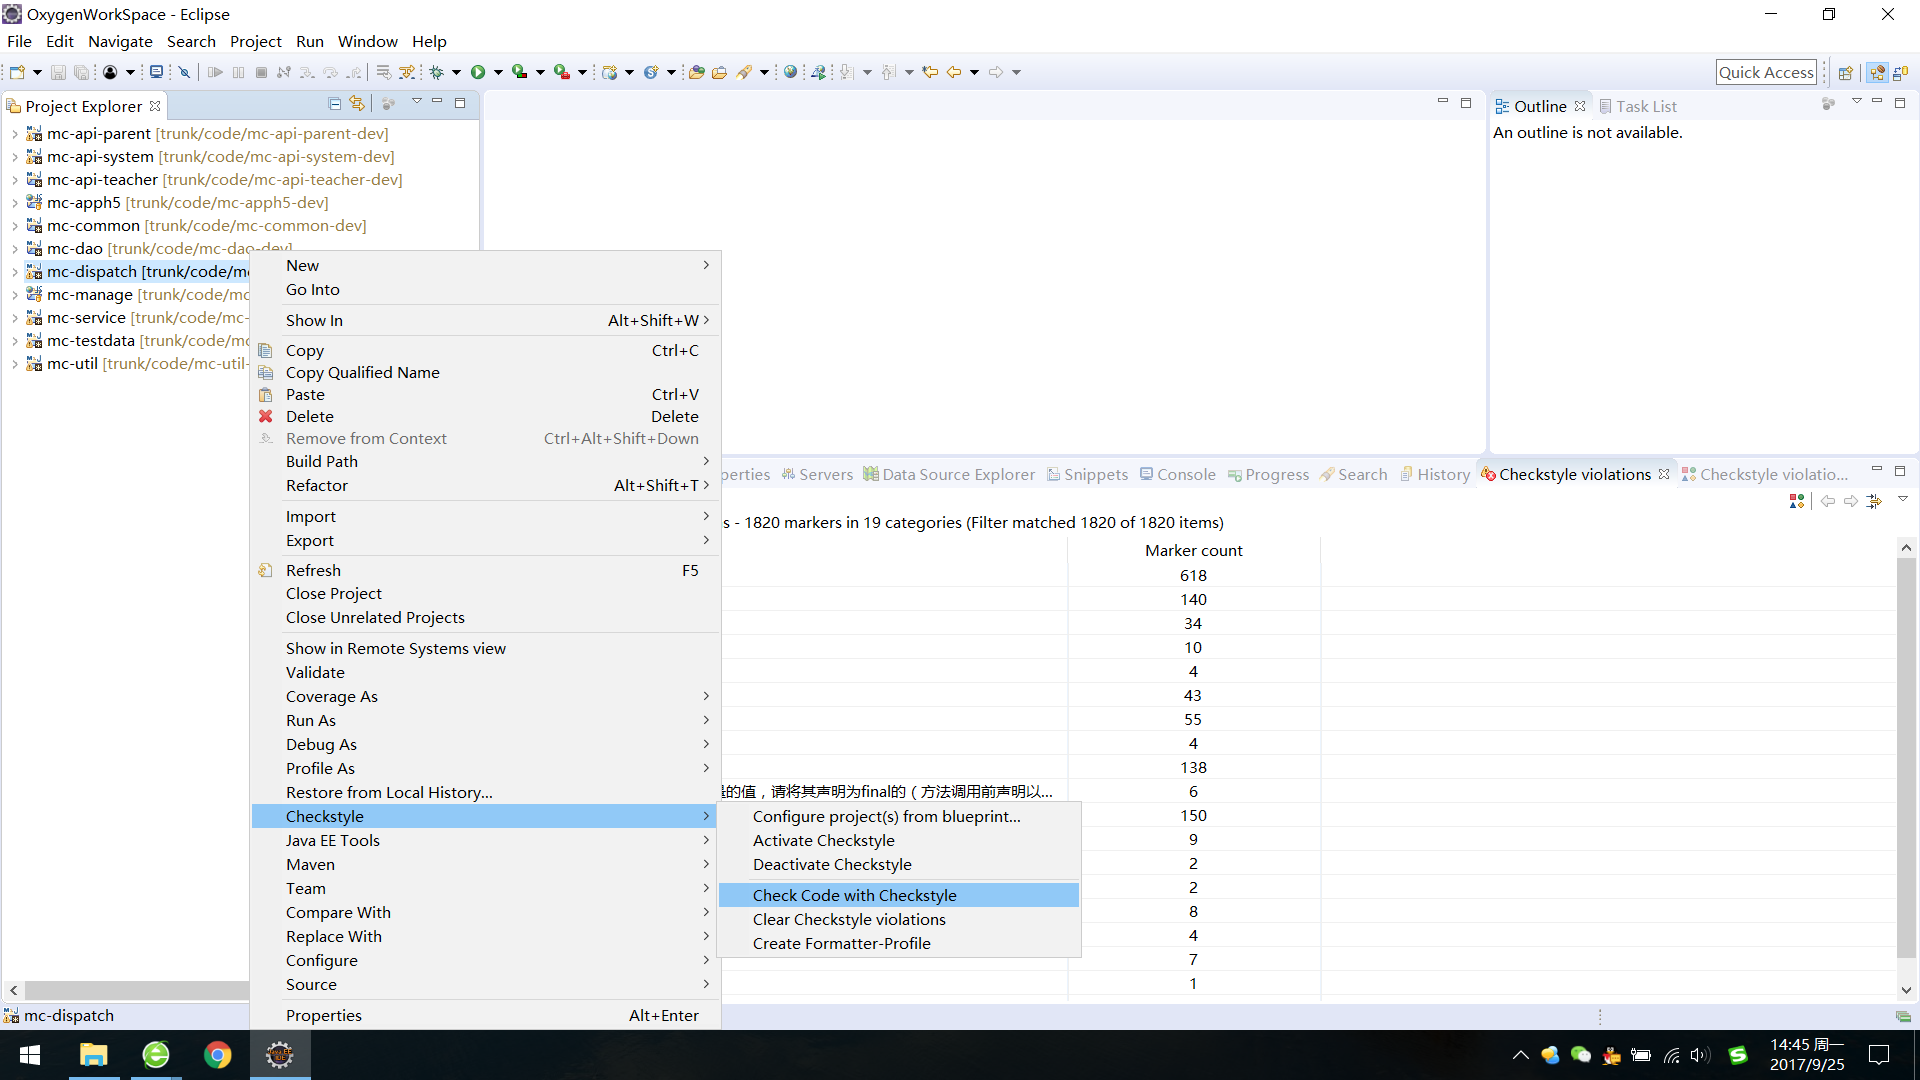Open the Debug button dropdown arrow
Image resolution: width=1920 pixels, height=1080 pixels.
coord(456,72)
